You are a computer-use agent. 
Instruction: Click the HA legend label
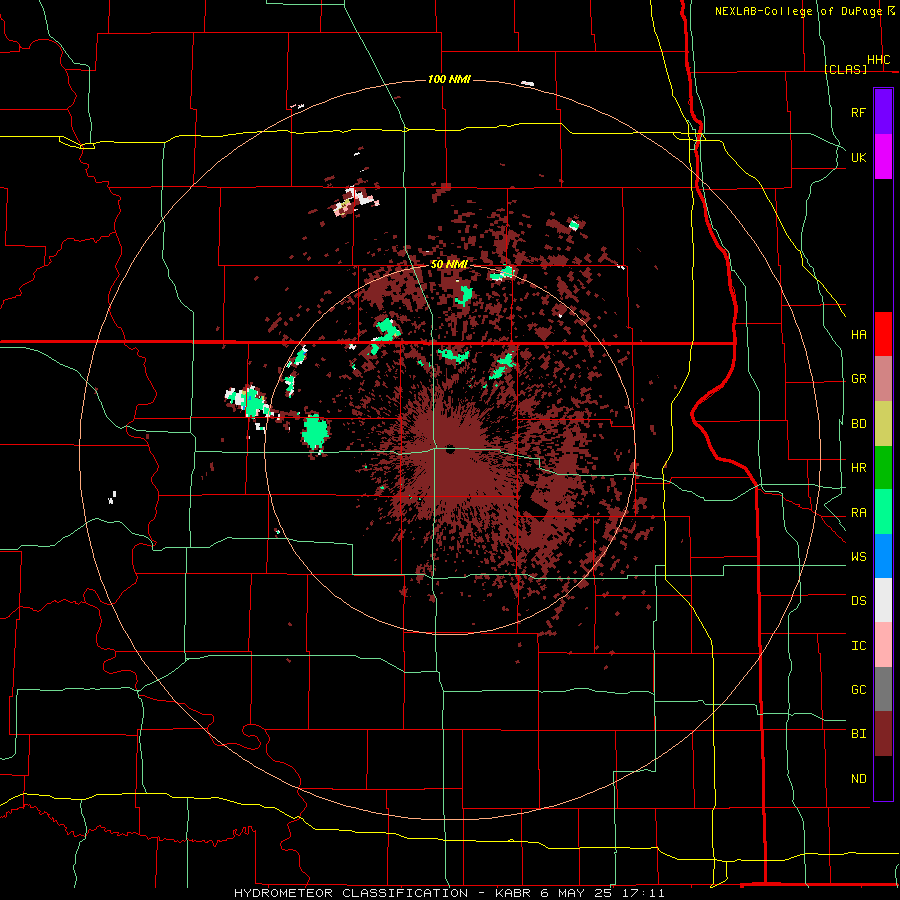coord(858,335)
